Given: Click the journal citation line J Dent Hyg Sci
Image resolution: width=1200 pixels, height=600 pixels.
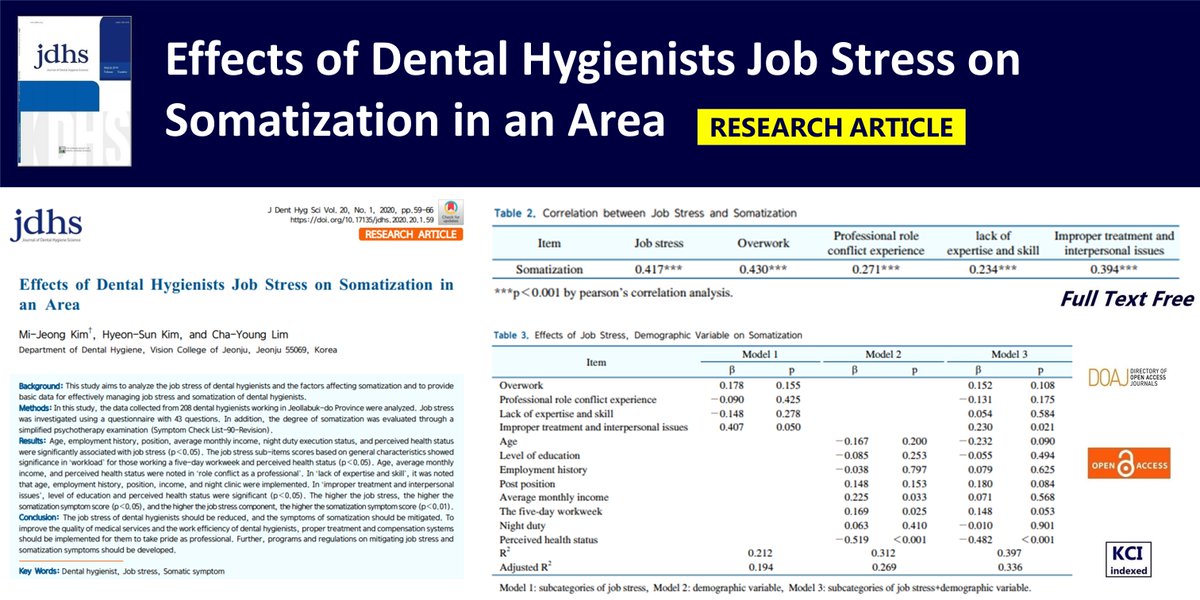Looking at the screenshot, I should [x=353, y=208].
